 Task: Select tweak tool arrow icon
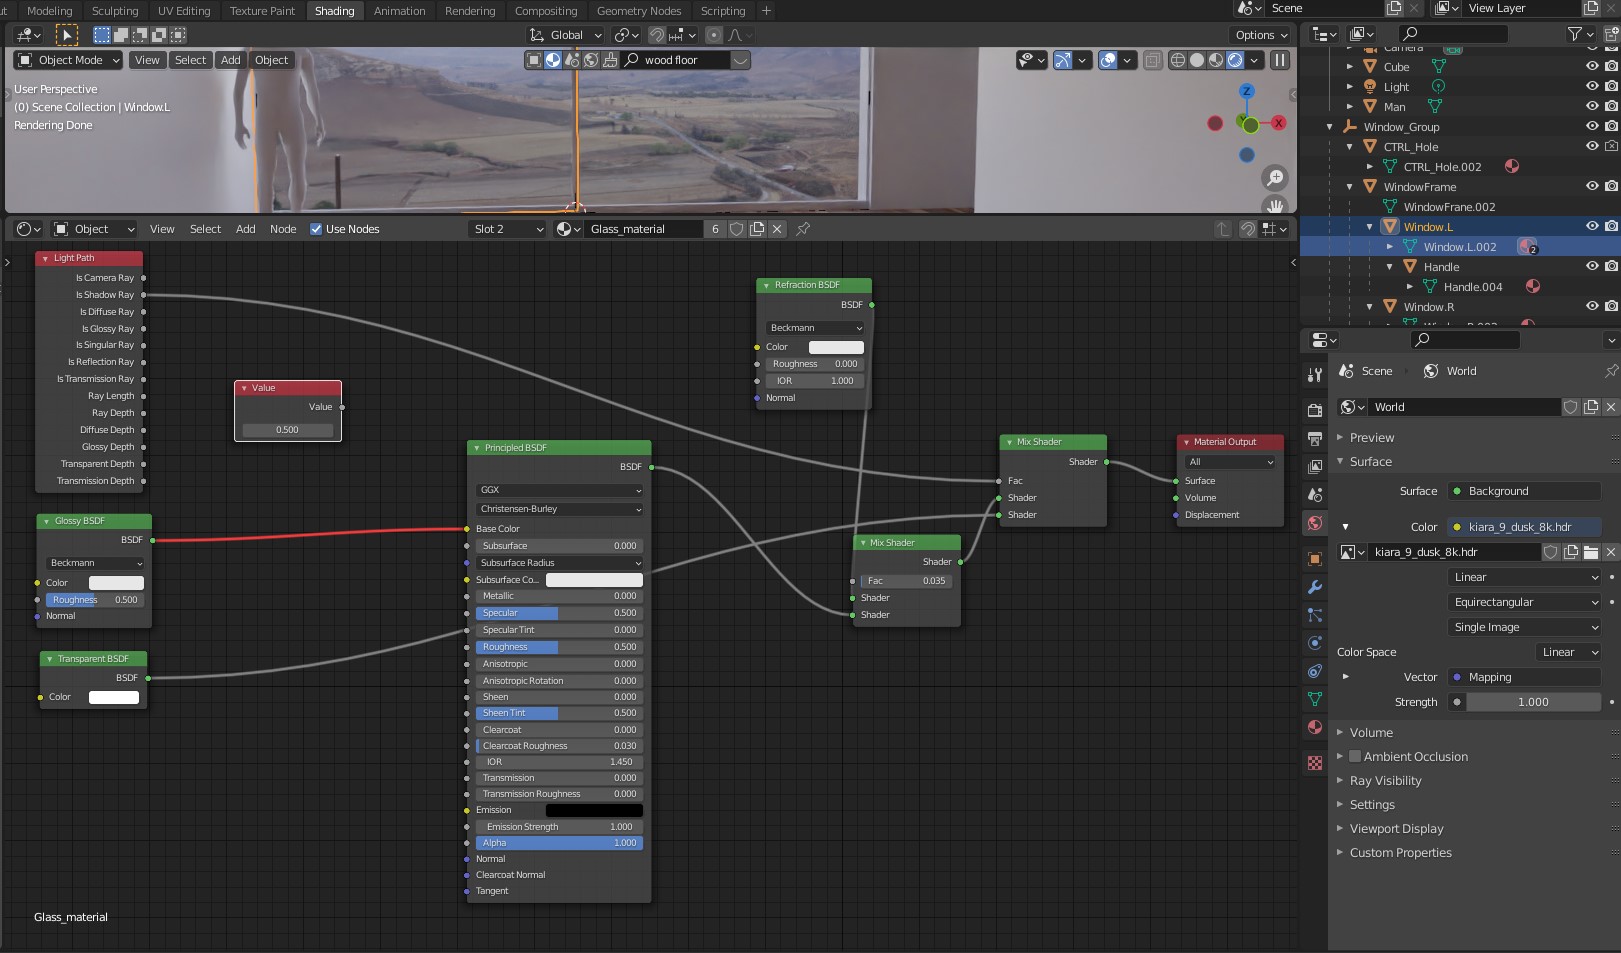coord(66,35)
